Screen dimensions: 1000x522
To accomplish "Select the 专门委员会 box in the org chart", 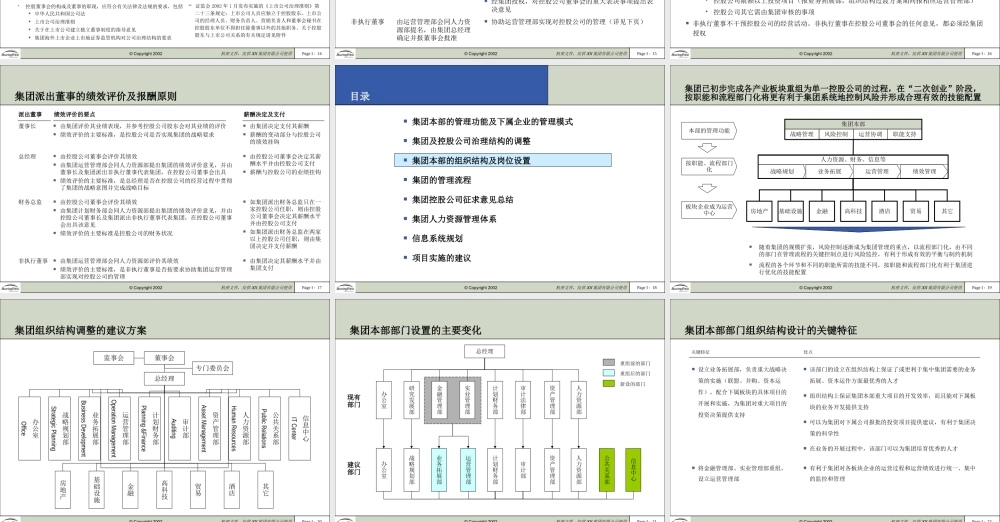I will tap(212, 368).
